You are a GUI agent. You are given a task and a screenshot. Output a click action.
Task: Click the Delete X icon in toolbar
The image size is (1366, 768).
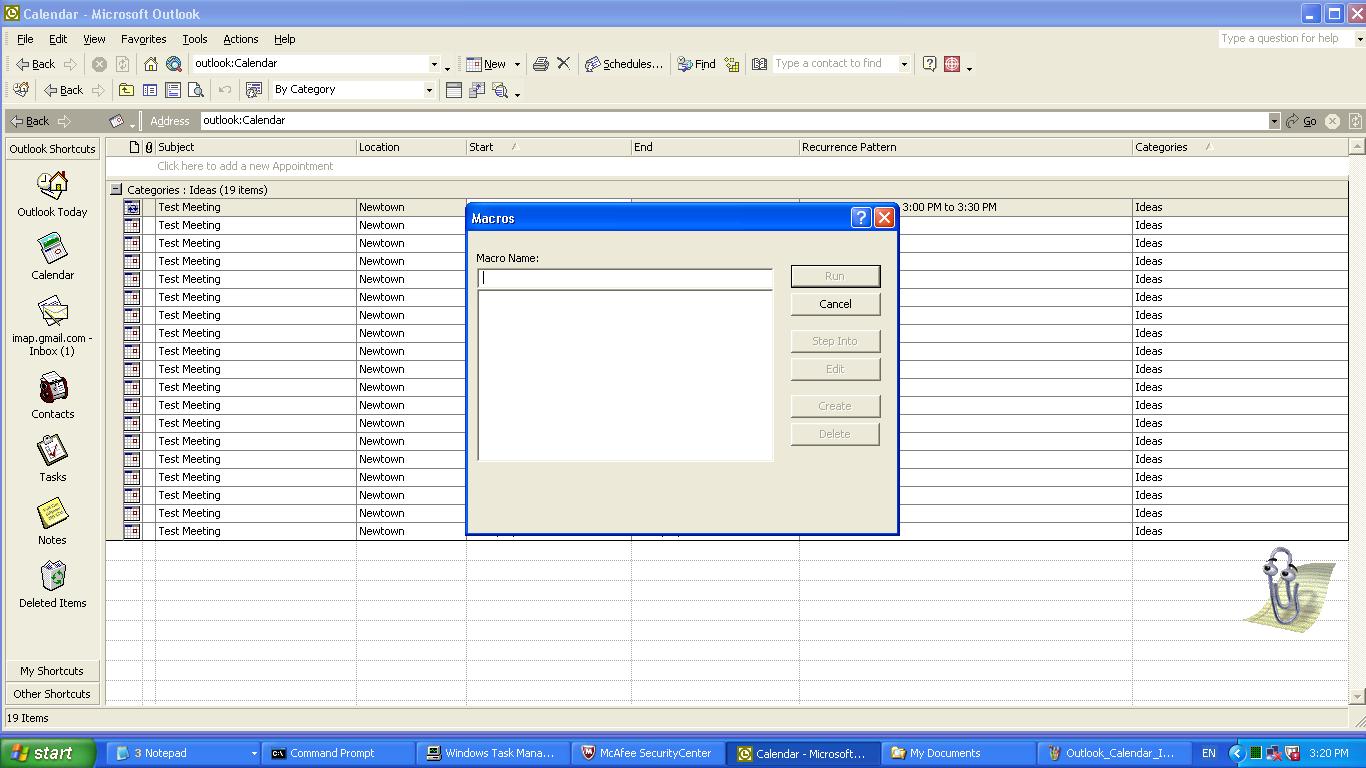pyautogui.click(x=564, y=64)
